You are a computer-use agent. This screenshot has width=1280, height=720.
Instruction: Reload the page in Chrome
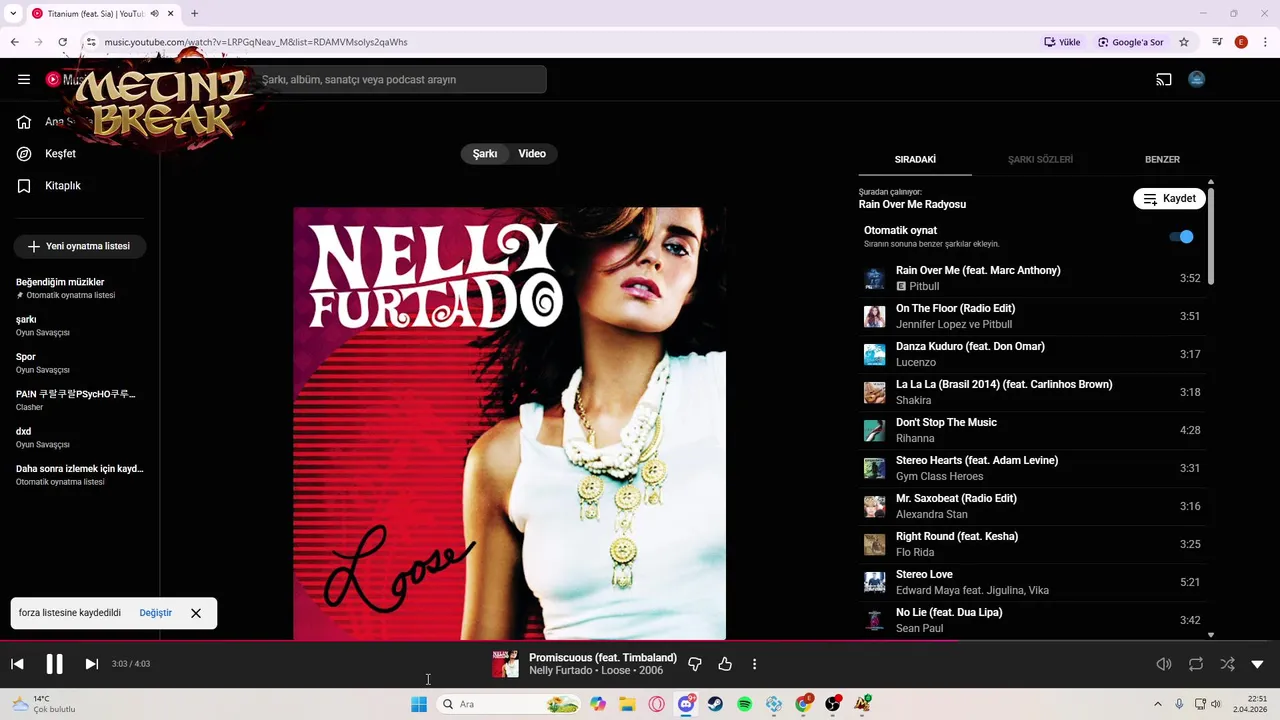(63, 42)
